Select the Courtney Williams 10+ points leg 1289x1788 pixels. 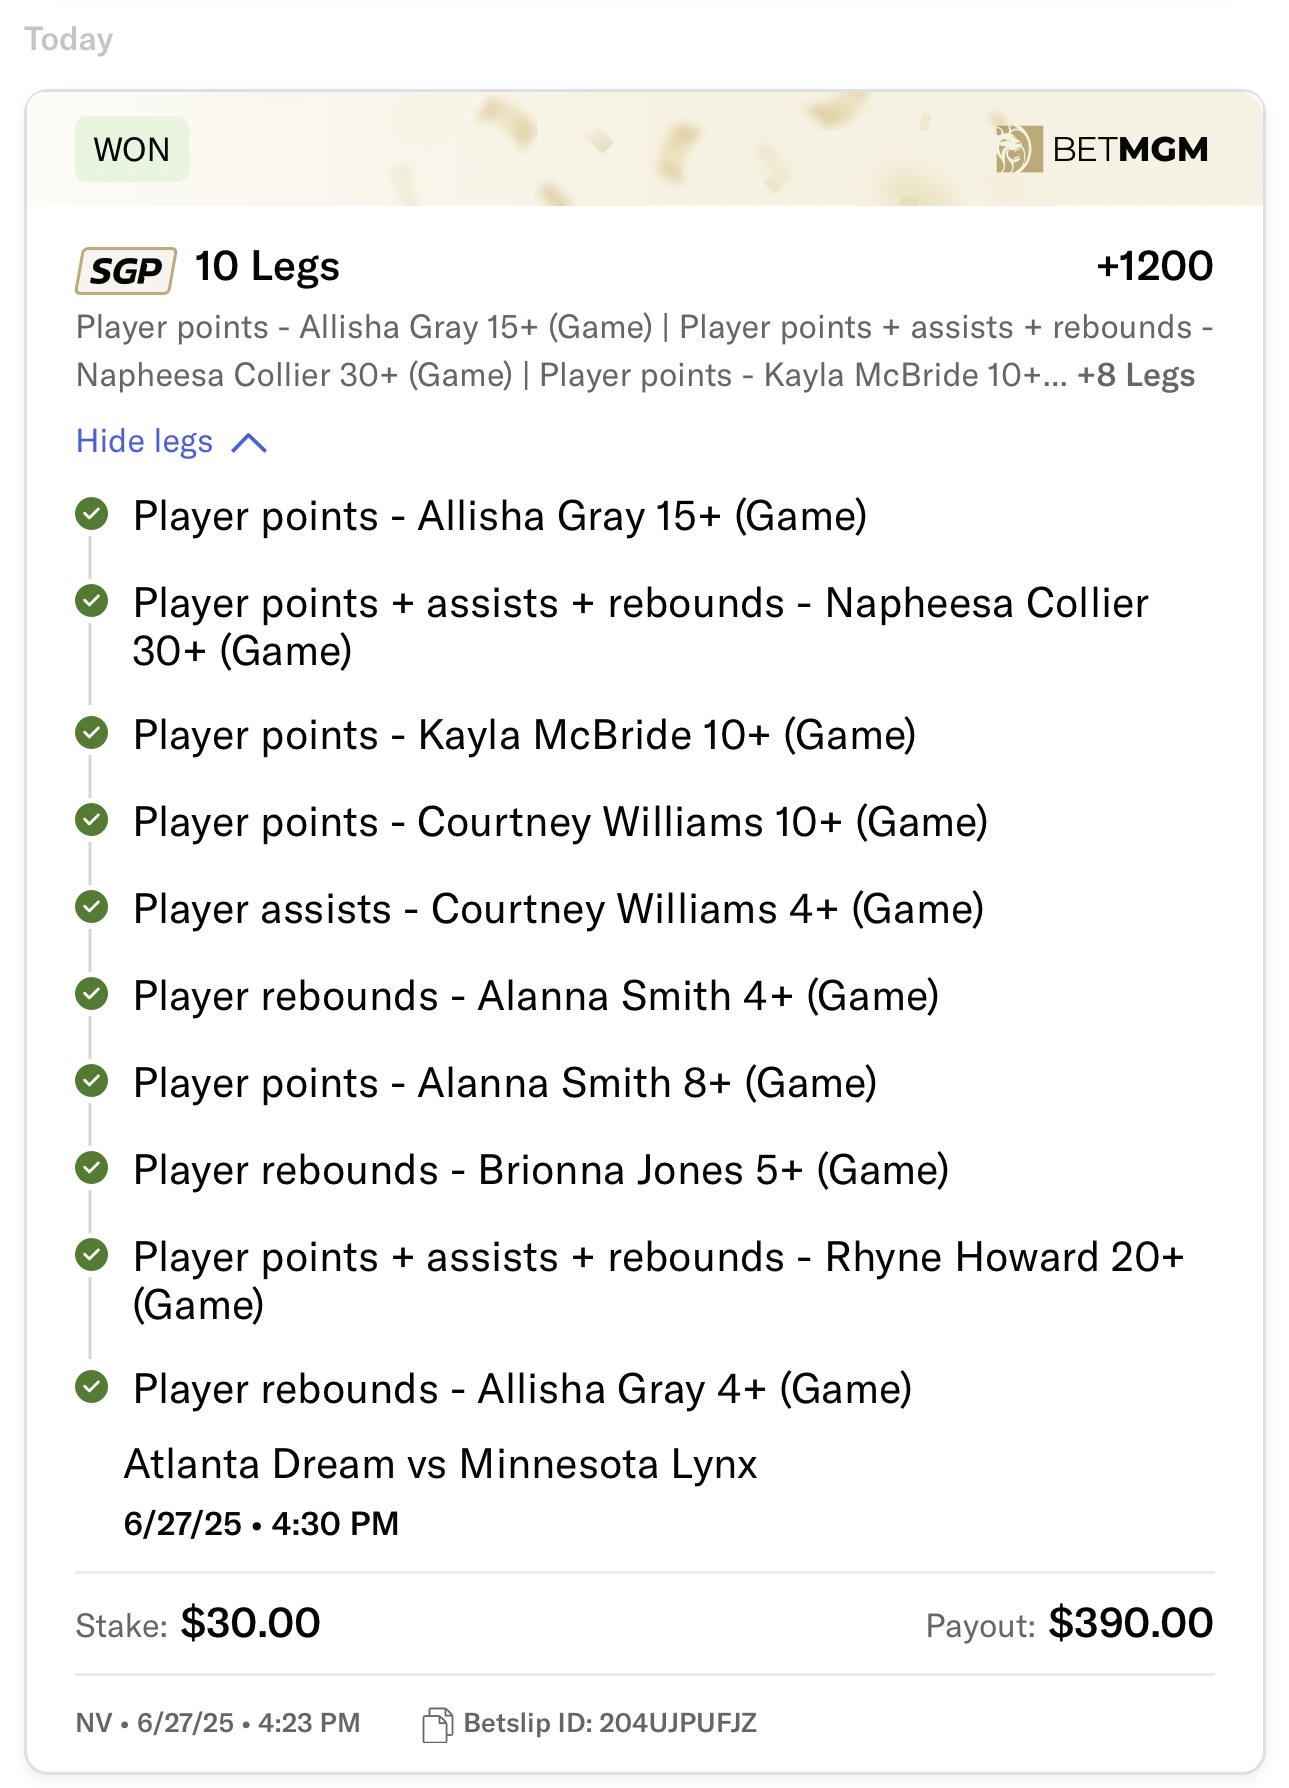[x=561, y=822]
